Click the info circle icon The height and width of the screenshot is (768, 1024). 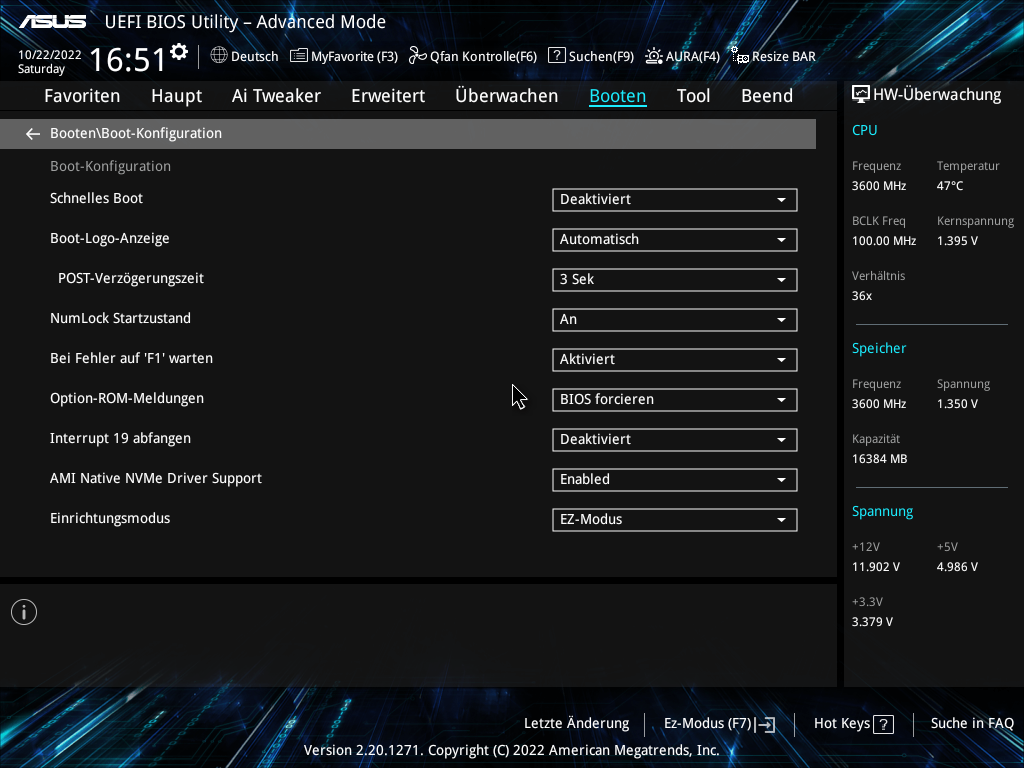tap(24, 613)
